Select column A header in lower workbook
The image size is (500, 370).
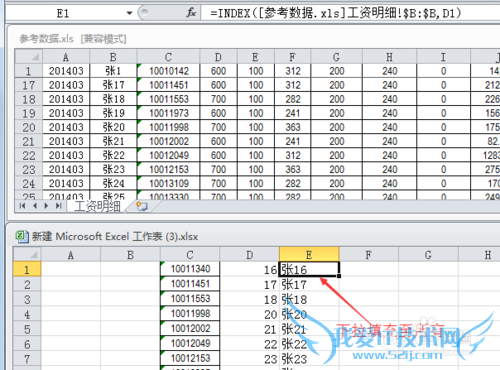point(71,255)
